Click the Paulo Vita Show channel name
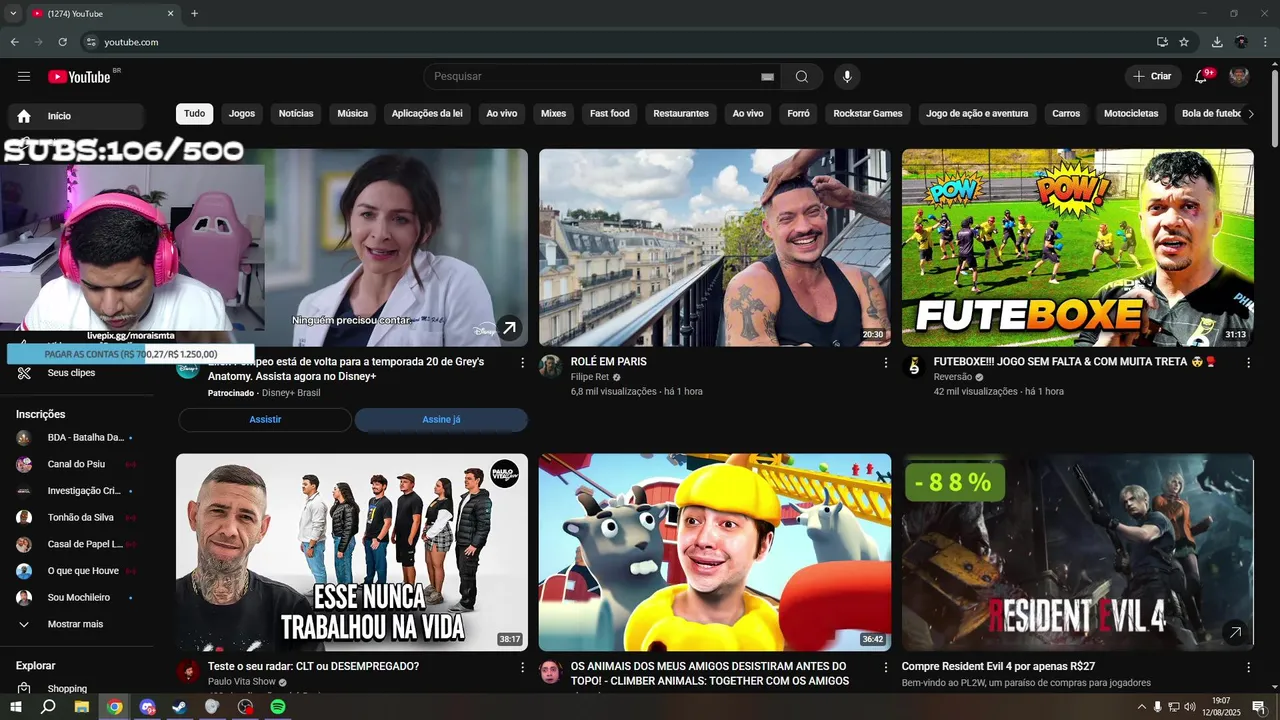 click(x=242, y=681)
